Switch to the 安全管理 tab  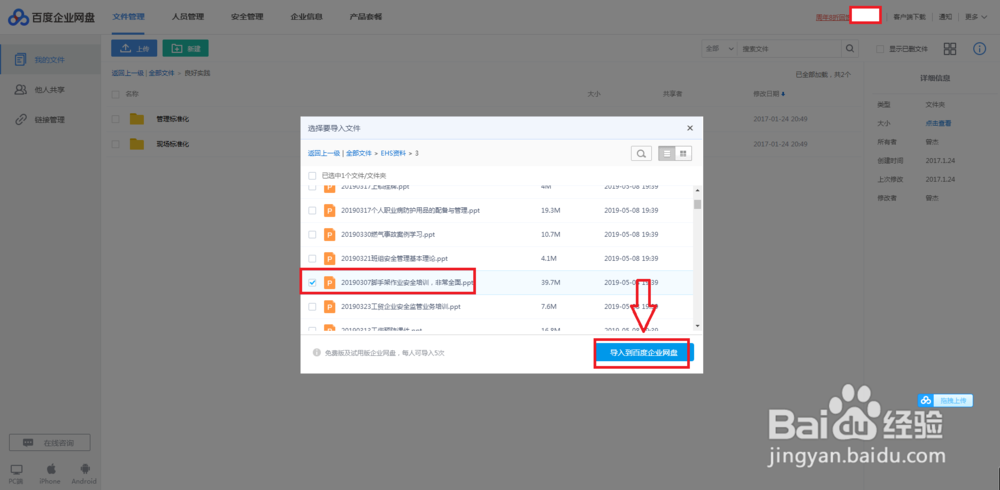[x=247, y=17]
